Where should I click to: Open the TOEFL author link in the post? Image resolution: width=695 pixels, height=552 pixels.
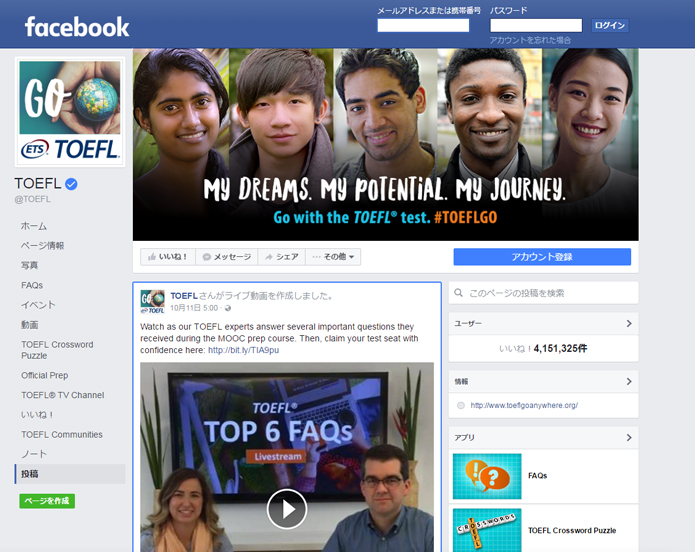click(x=184, y=296)
